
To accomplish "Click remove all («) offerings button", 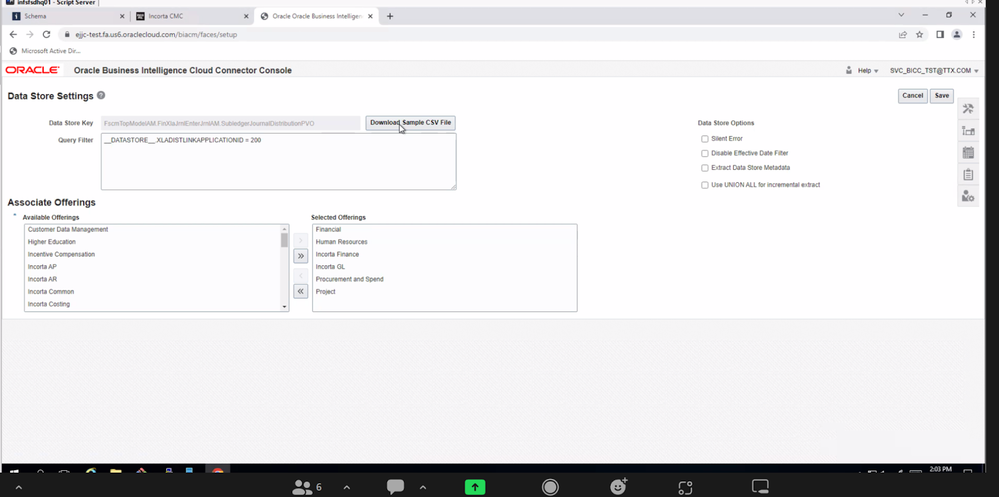I will point(301,291).
